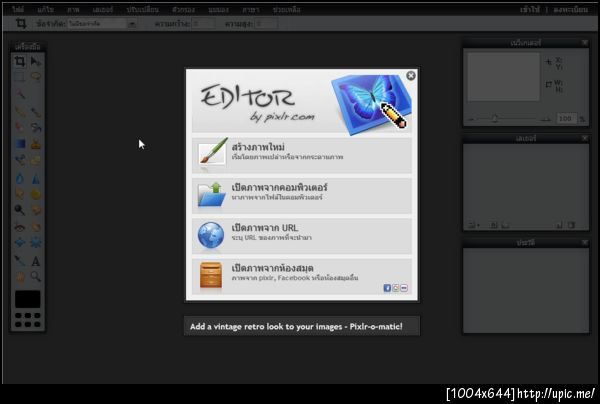Select the Type (A) tool
Image resolution: width=600 pixels, height=404 pixels.
pos(36,261)
